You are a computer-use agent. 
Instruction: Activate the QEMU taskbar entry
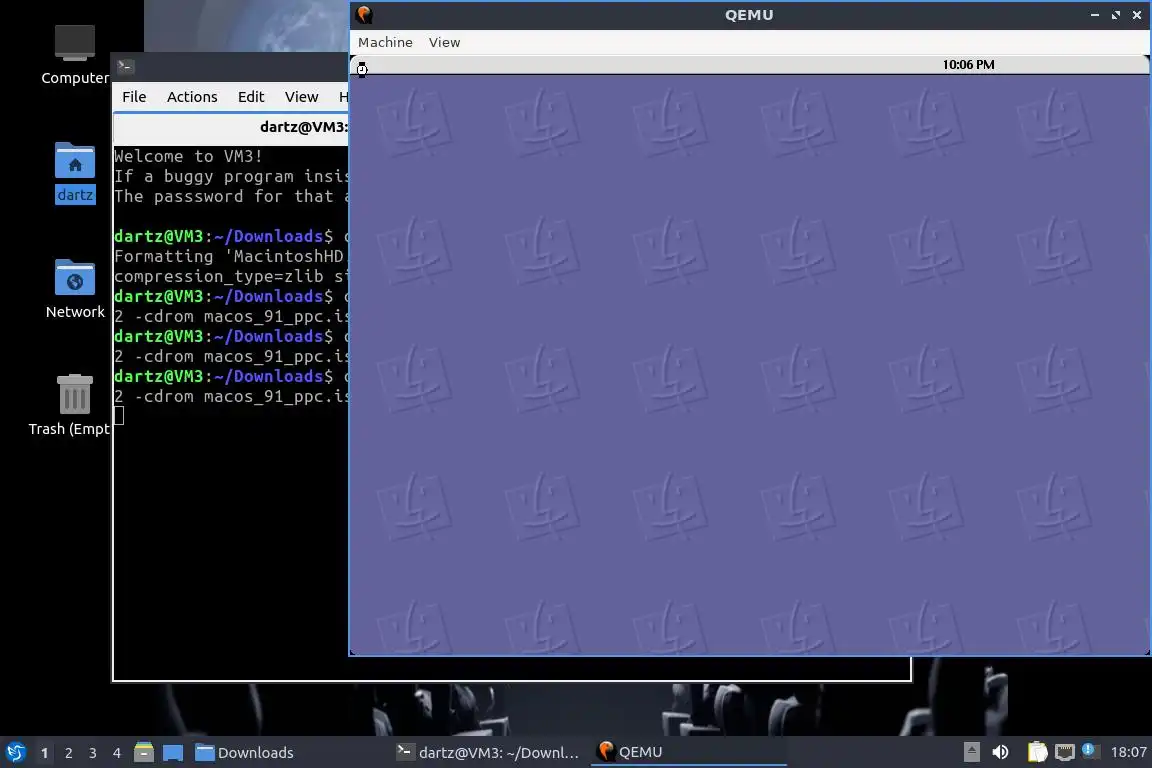(688, 753)
